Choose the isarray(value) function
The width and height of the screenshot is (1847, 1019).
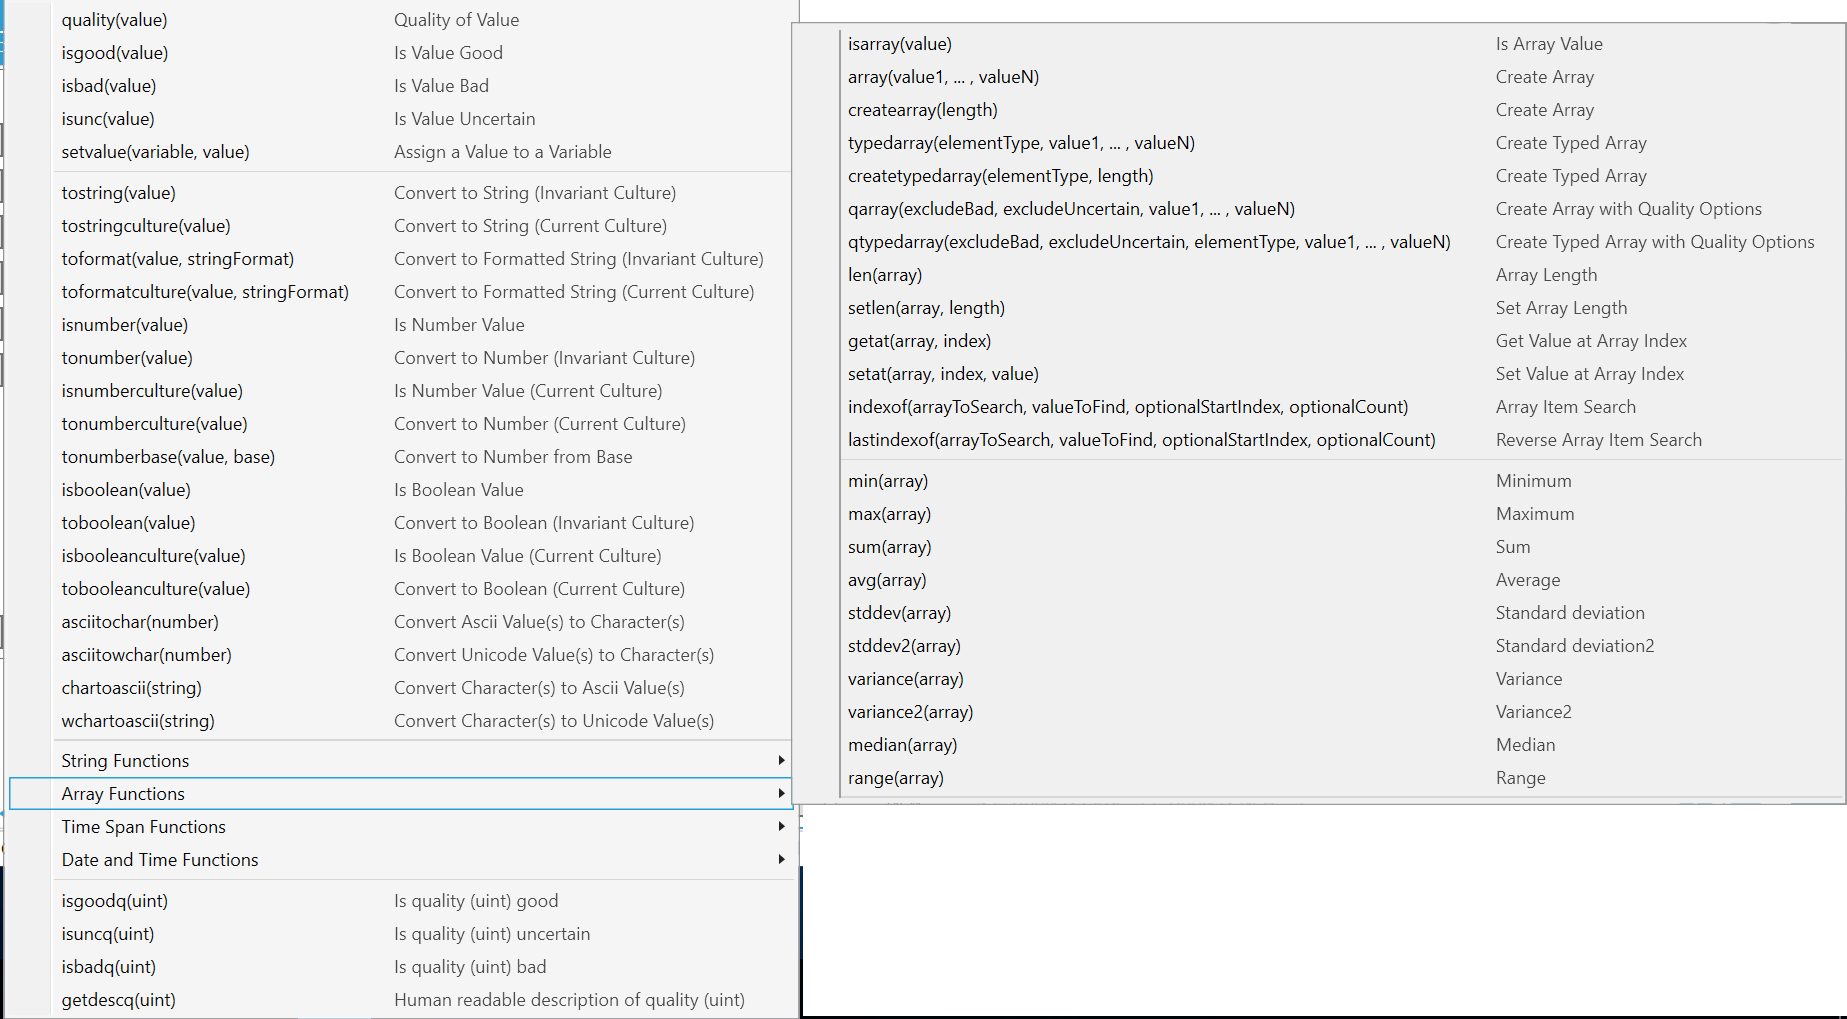click(x=899, y=44)
